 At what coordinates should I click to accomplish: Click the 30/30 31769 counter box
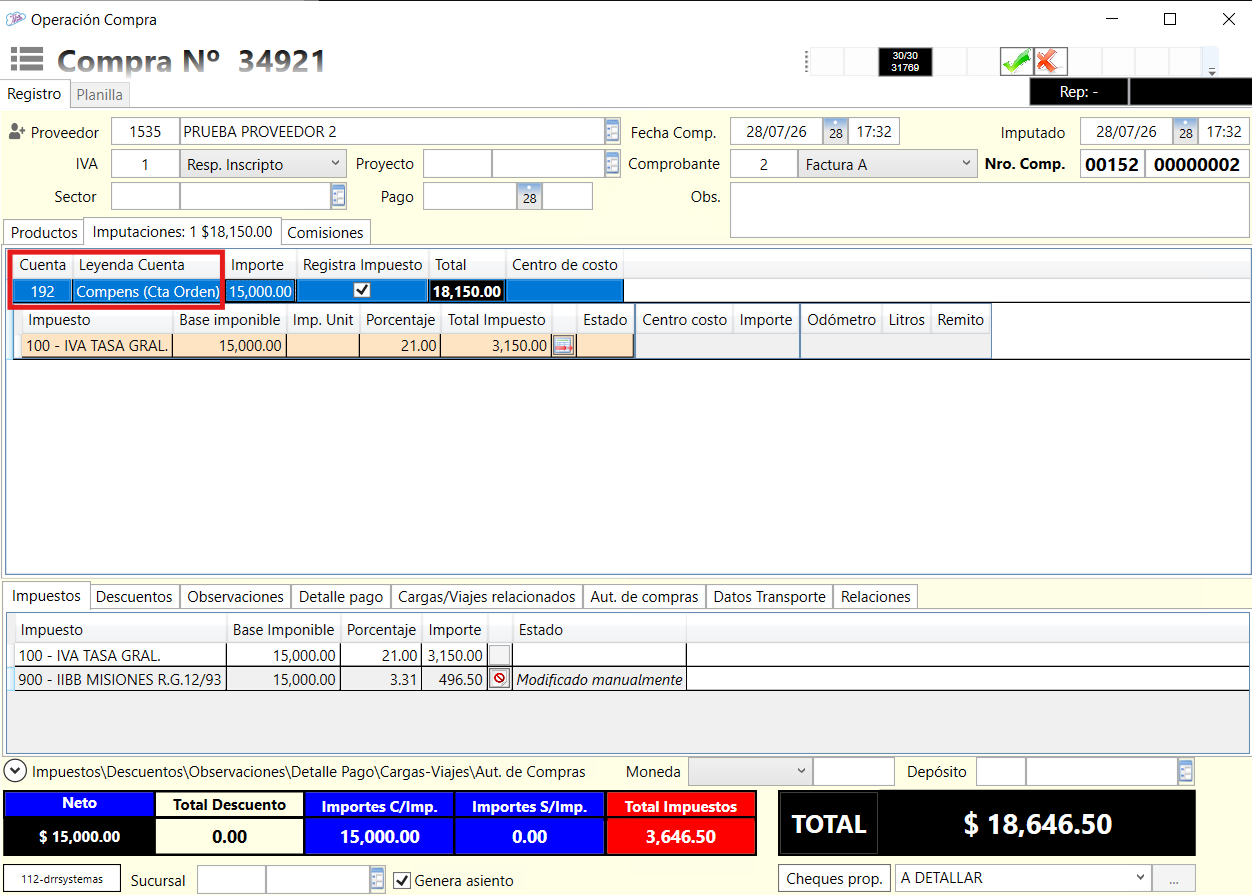click(905, 61)
